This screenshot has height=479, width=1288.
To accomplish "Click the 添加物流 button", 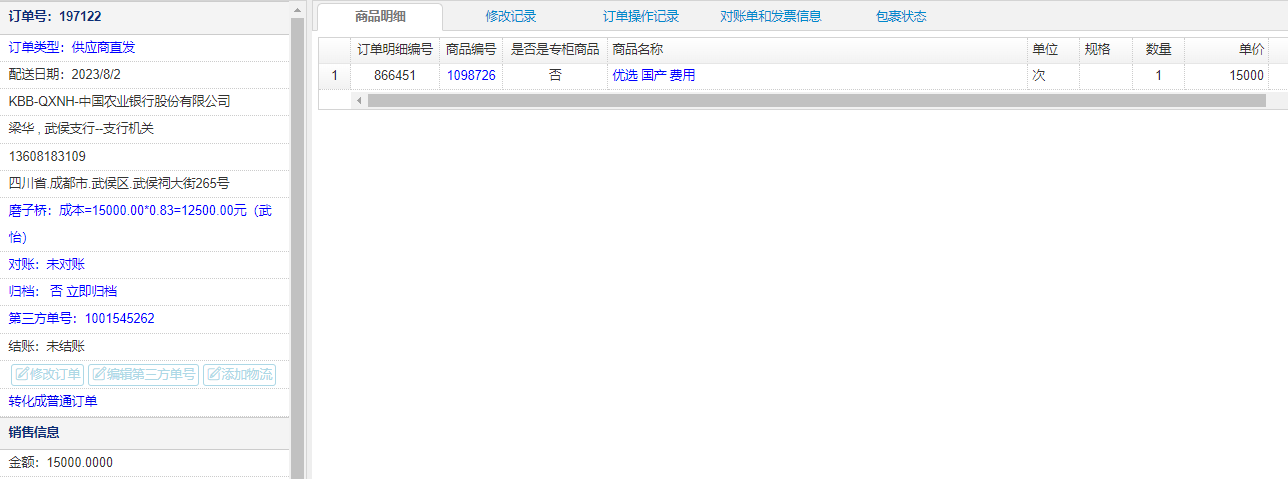I will pos(239,374).
